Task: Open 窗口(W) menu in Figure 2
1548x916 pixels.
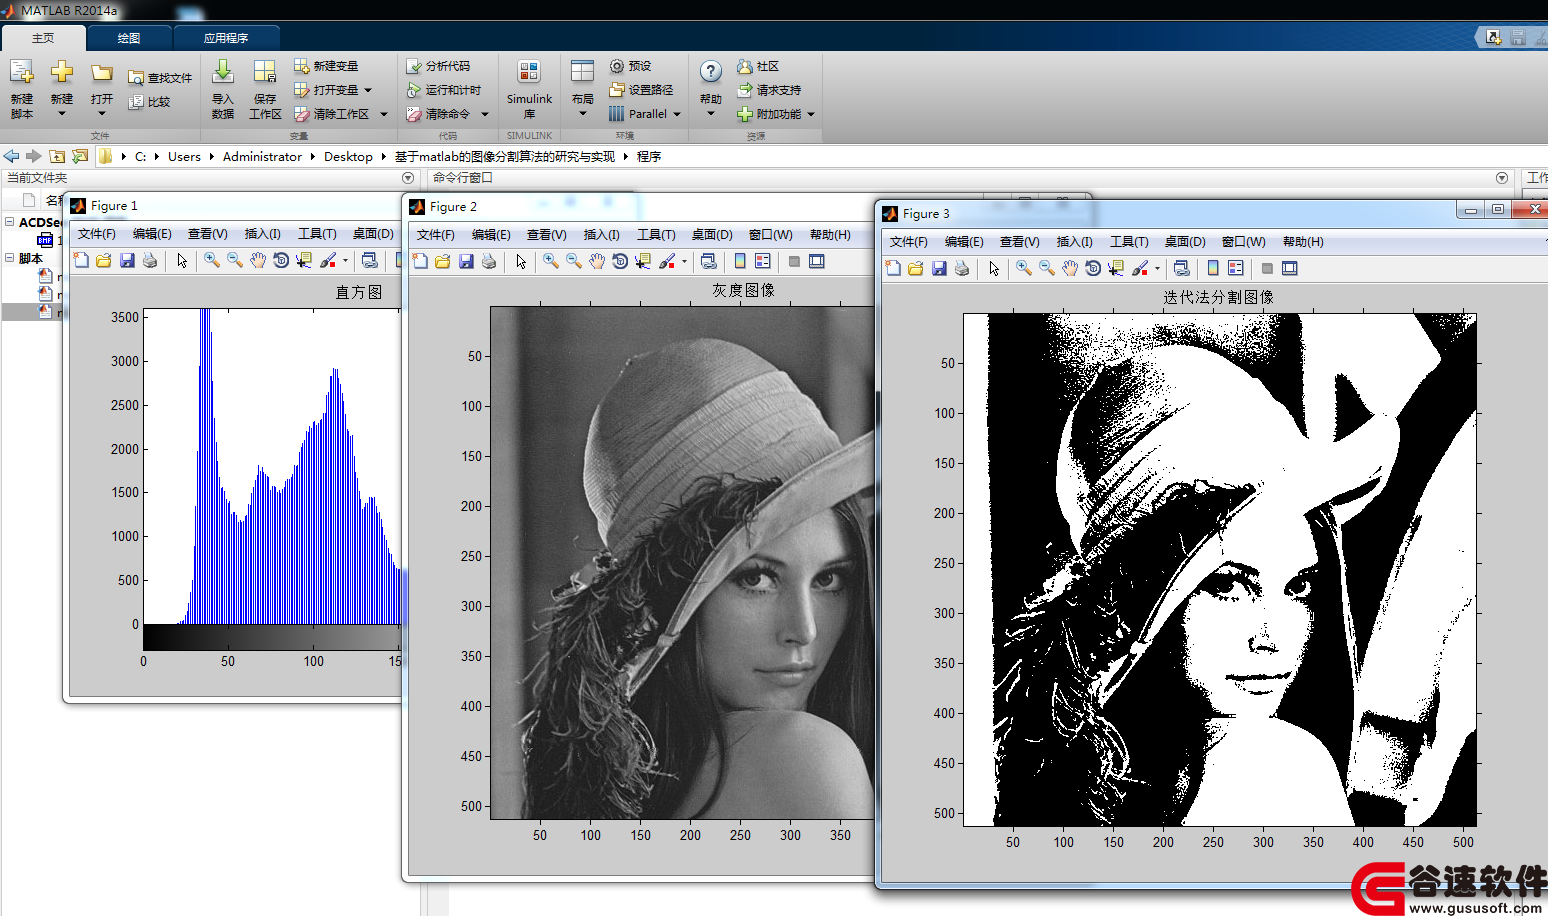Action: [x=770, y=235]
